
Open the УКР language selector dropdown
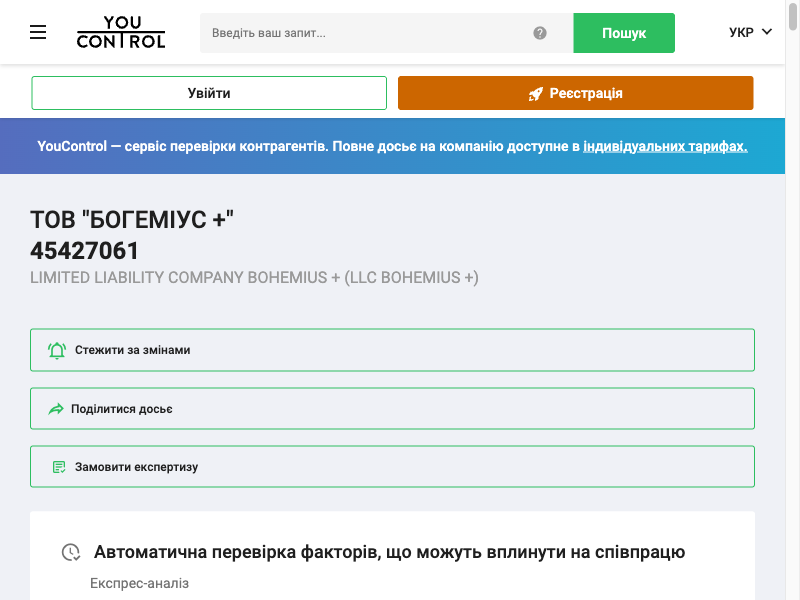click(x=750, y=31)
